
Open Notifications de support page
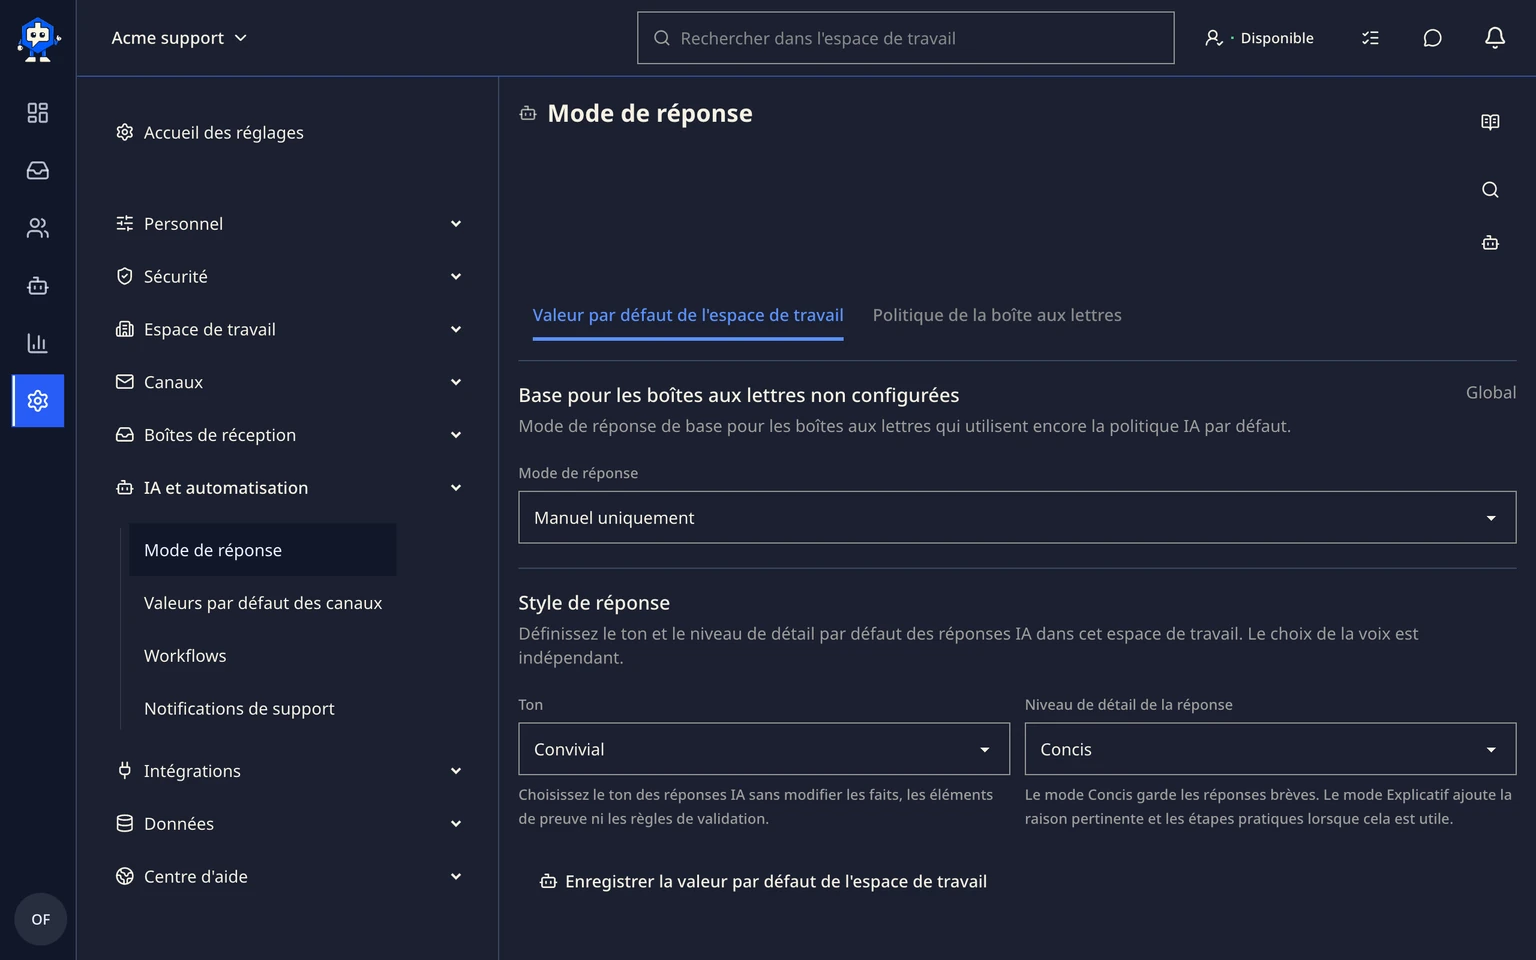263,709
